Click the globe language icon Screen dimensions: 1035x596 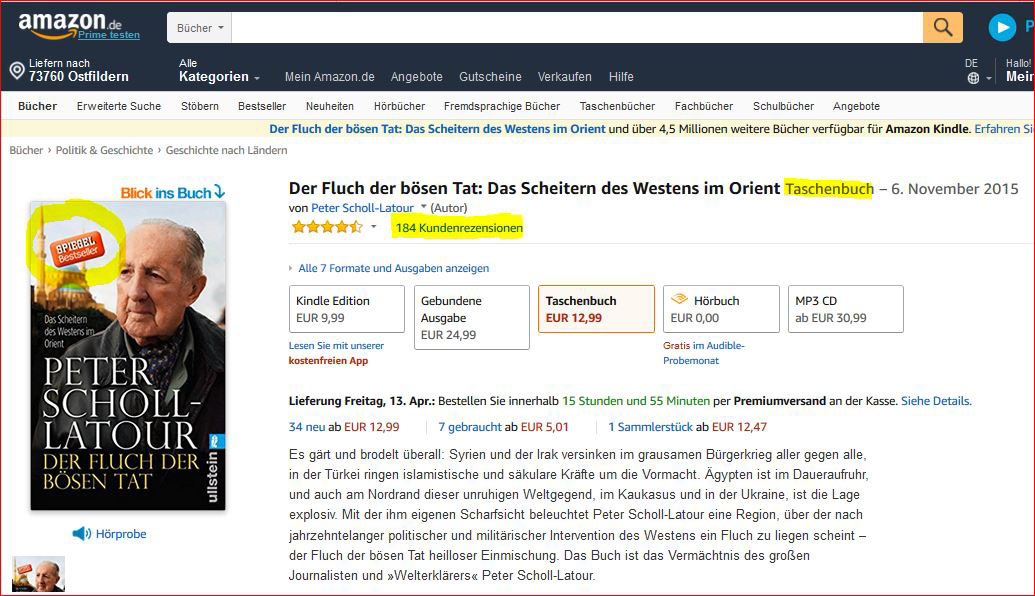973,78
